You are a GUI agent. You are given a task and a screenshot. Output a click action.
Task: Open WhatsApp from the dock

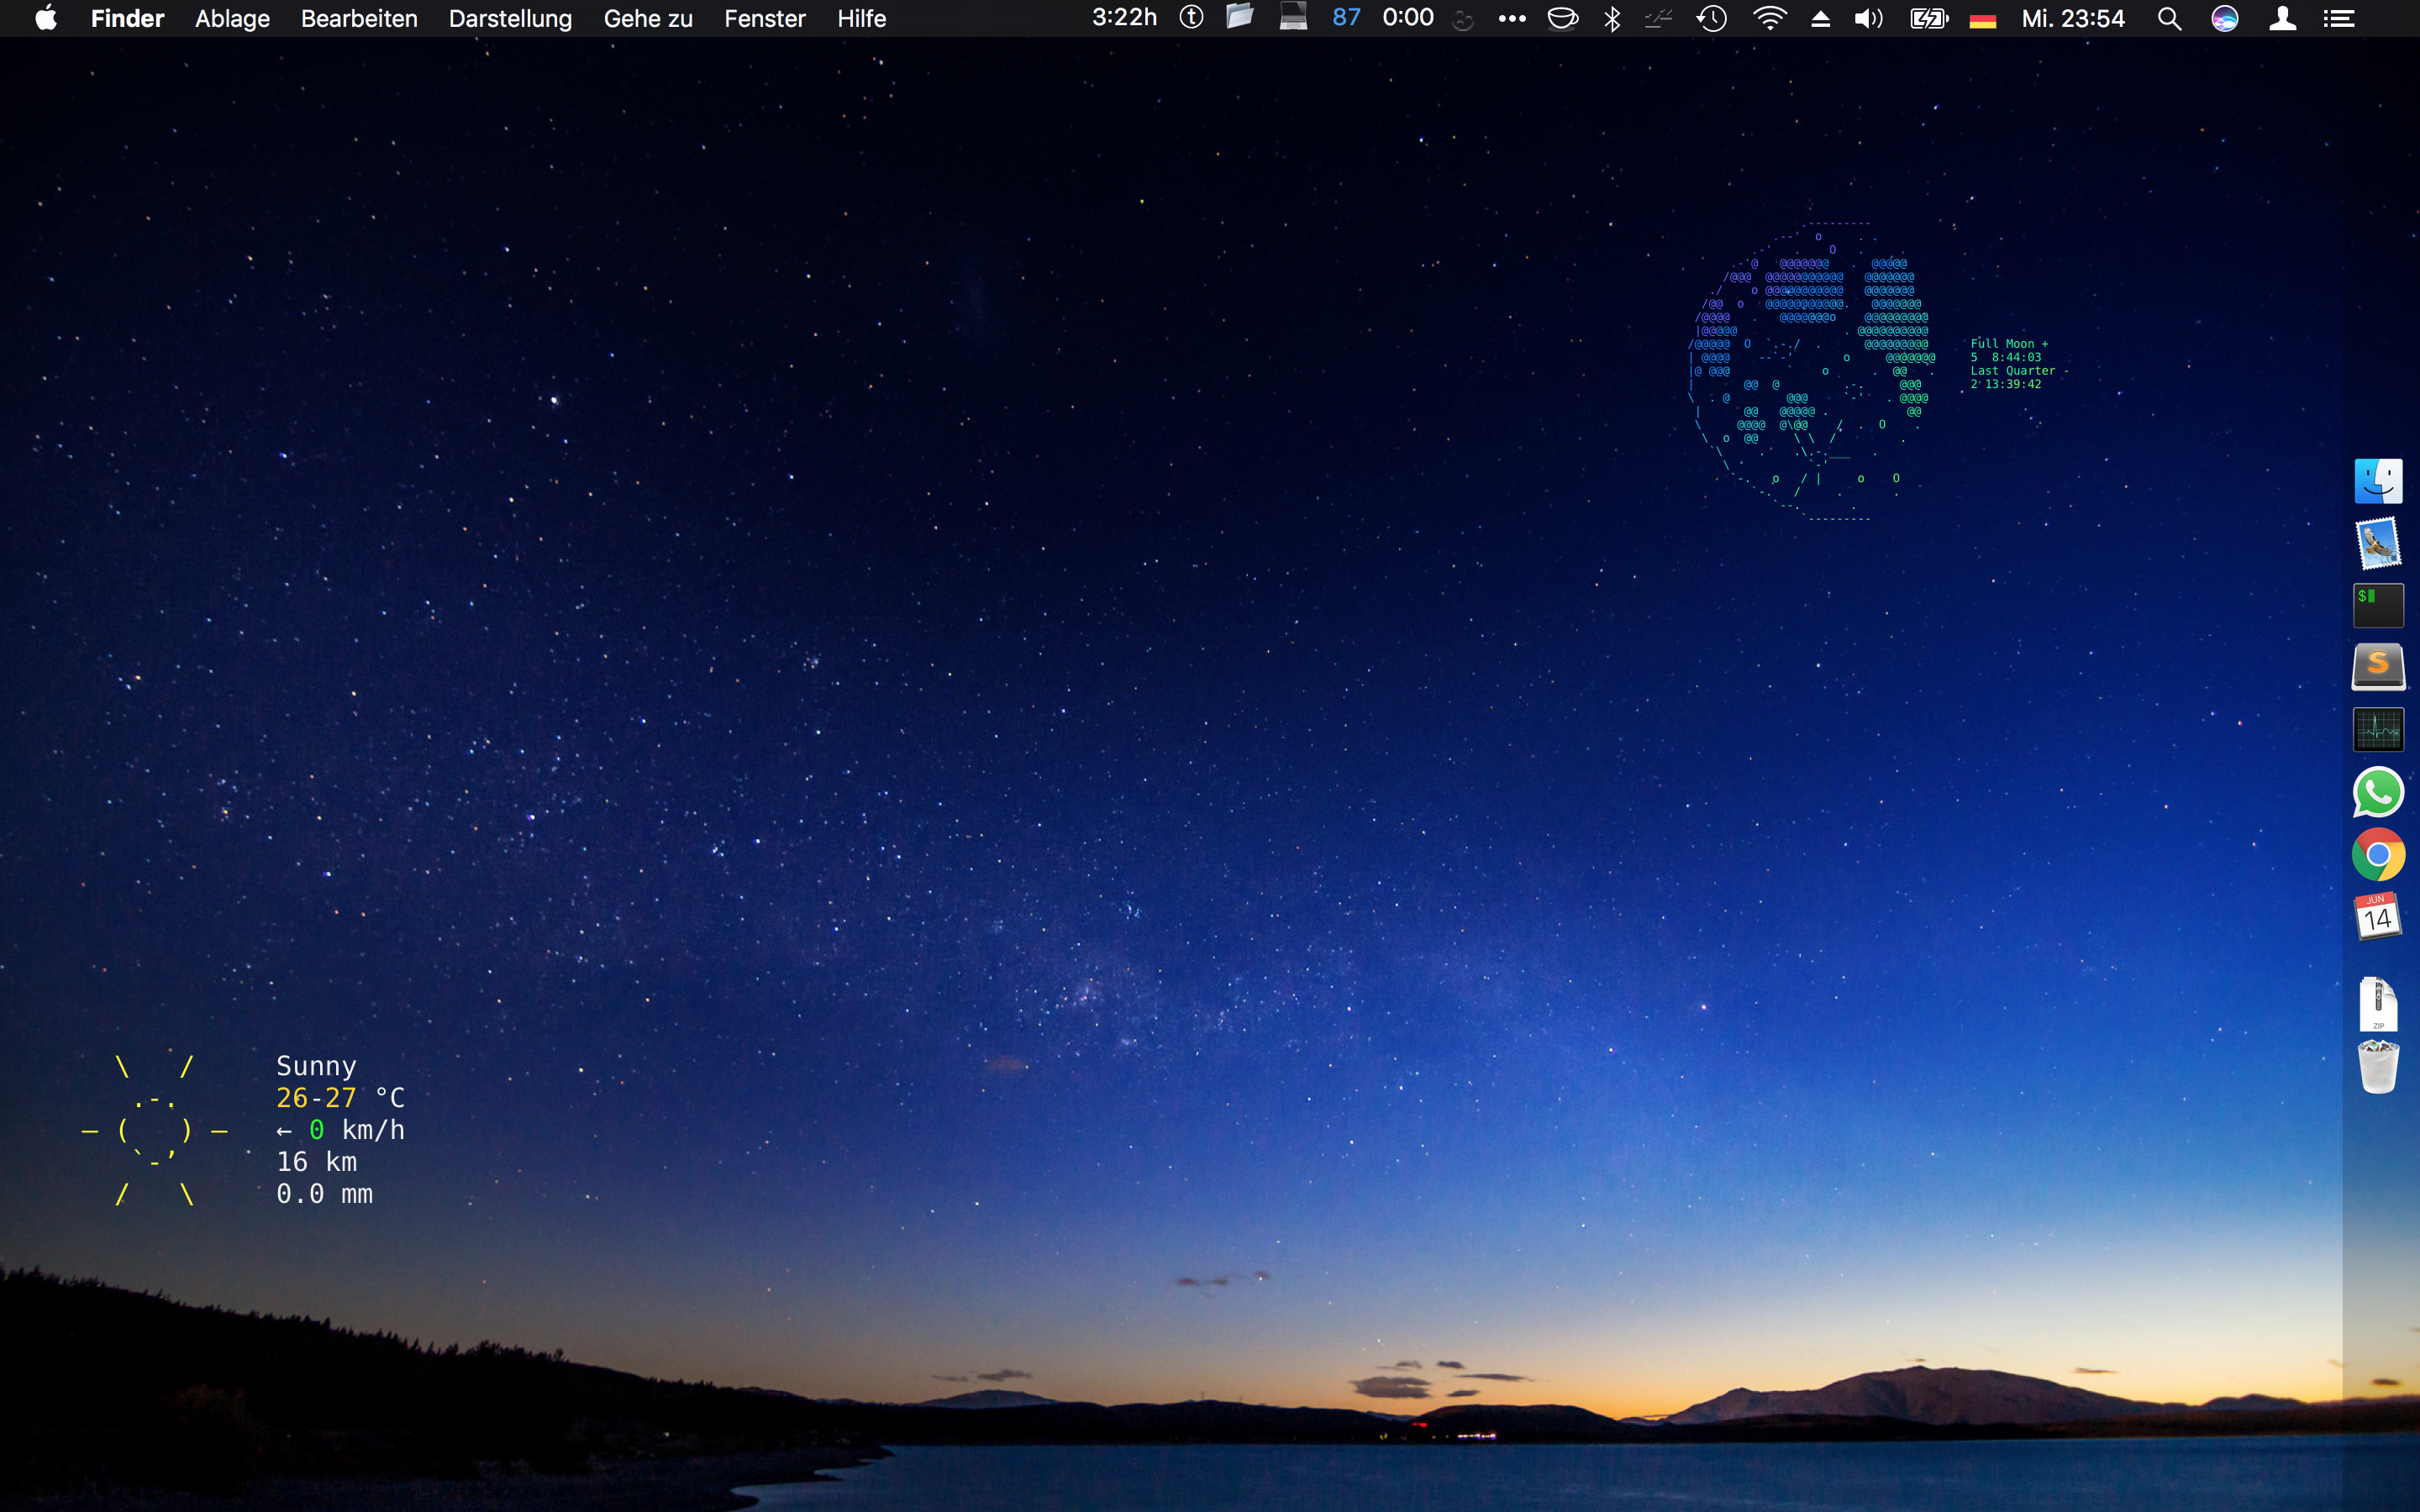pyautogui.click(x=2378, y=792)
